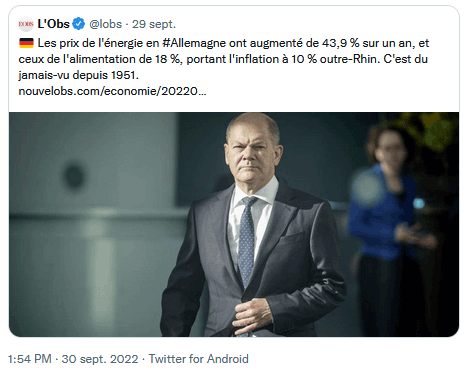Open the nouvelobs.com/economie article link
The width and height of the screenshot is (467, 375).
click(112, 91)
